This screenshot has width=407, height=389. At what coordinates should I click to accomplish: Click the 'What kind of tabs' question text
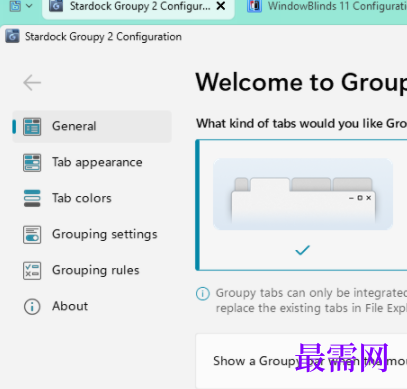pos(301,124)
